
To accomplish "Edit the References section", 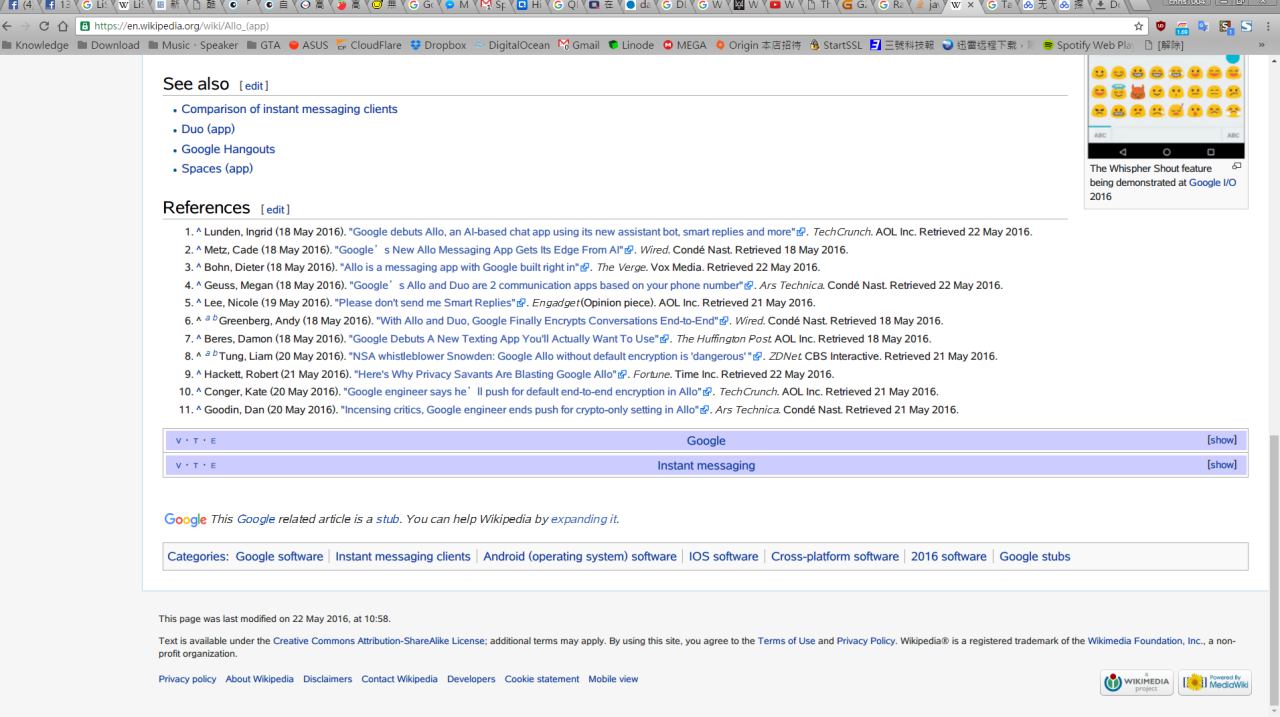I will pos(275,209).
